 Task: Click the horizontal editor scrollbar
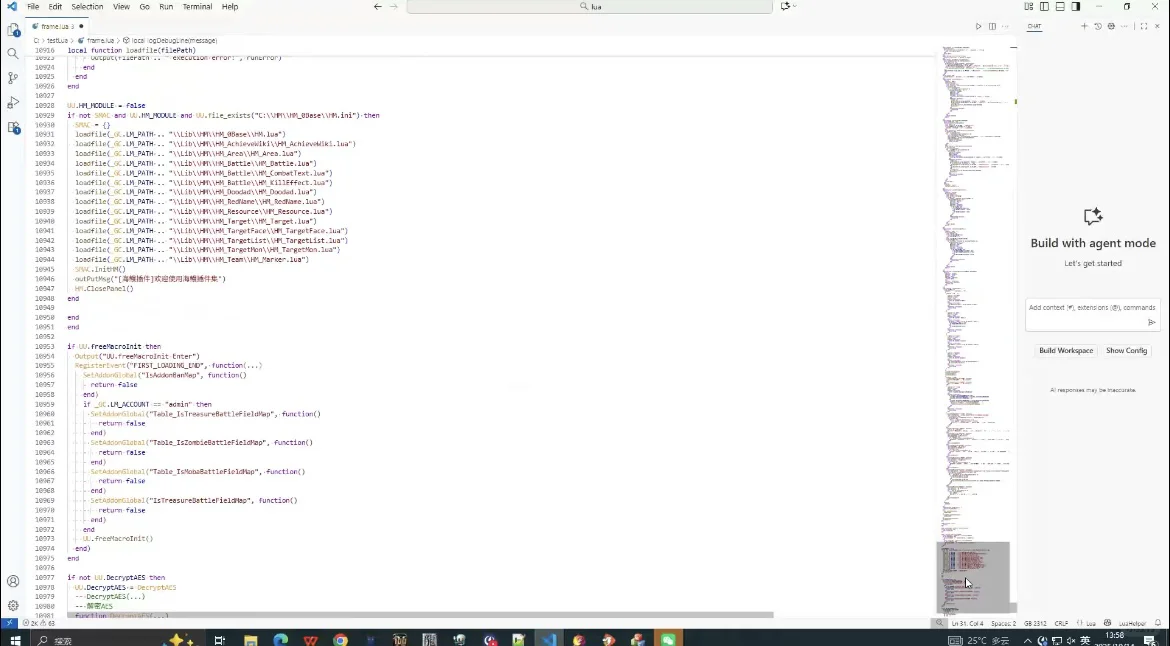420,615
